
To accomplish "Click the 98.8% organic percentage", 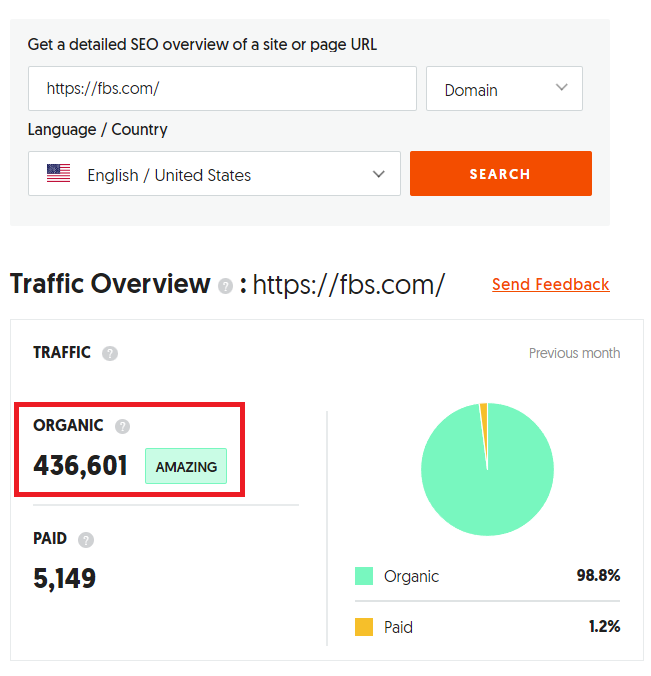I will click(598, 576).
